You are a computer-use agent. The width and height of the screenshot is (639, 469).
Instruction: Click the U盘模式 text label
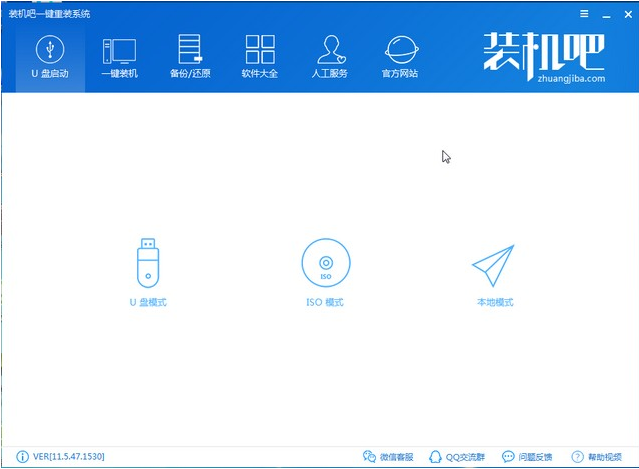point(148,302)
